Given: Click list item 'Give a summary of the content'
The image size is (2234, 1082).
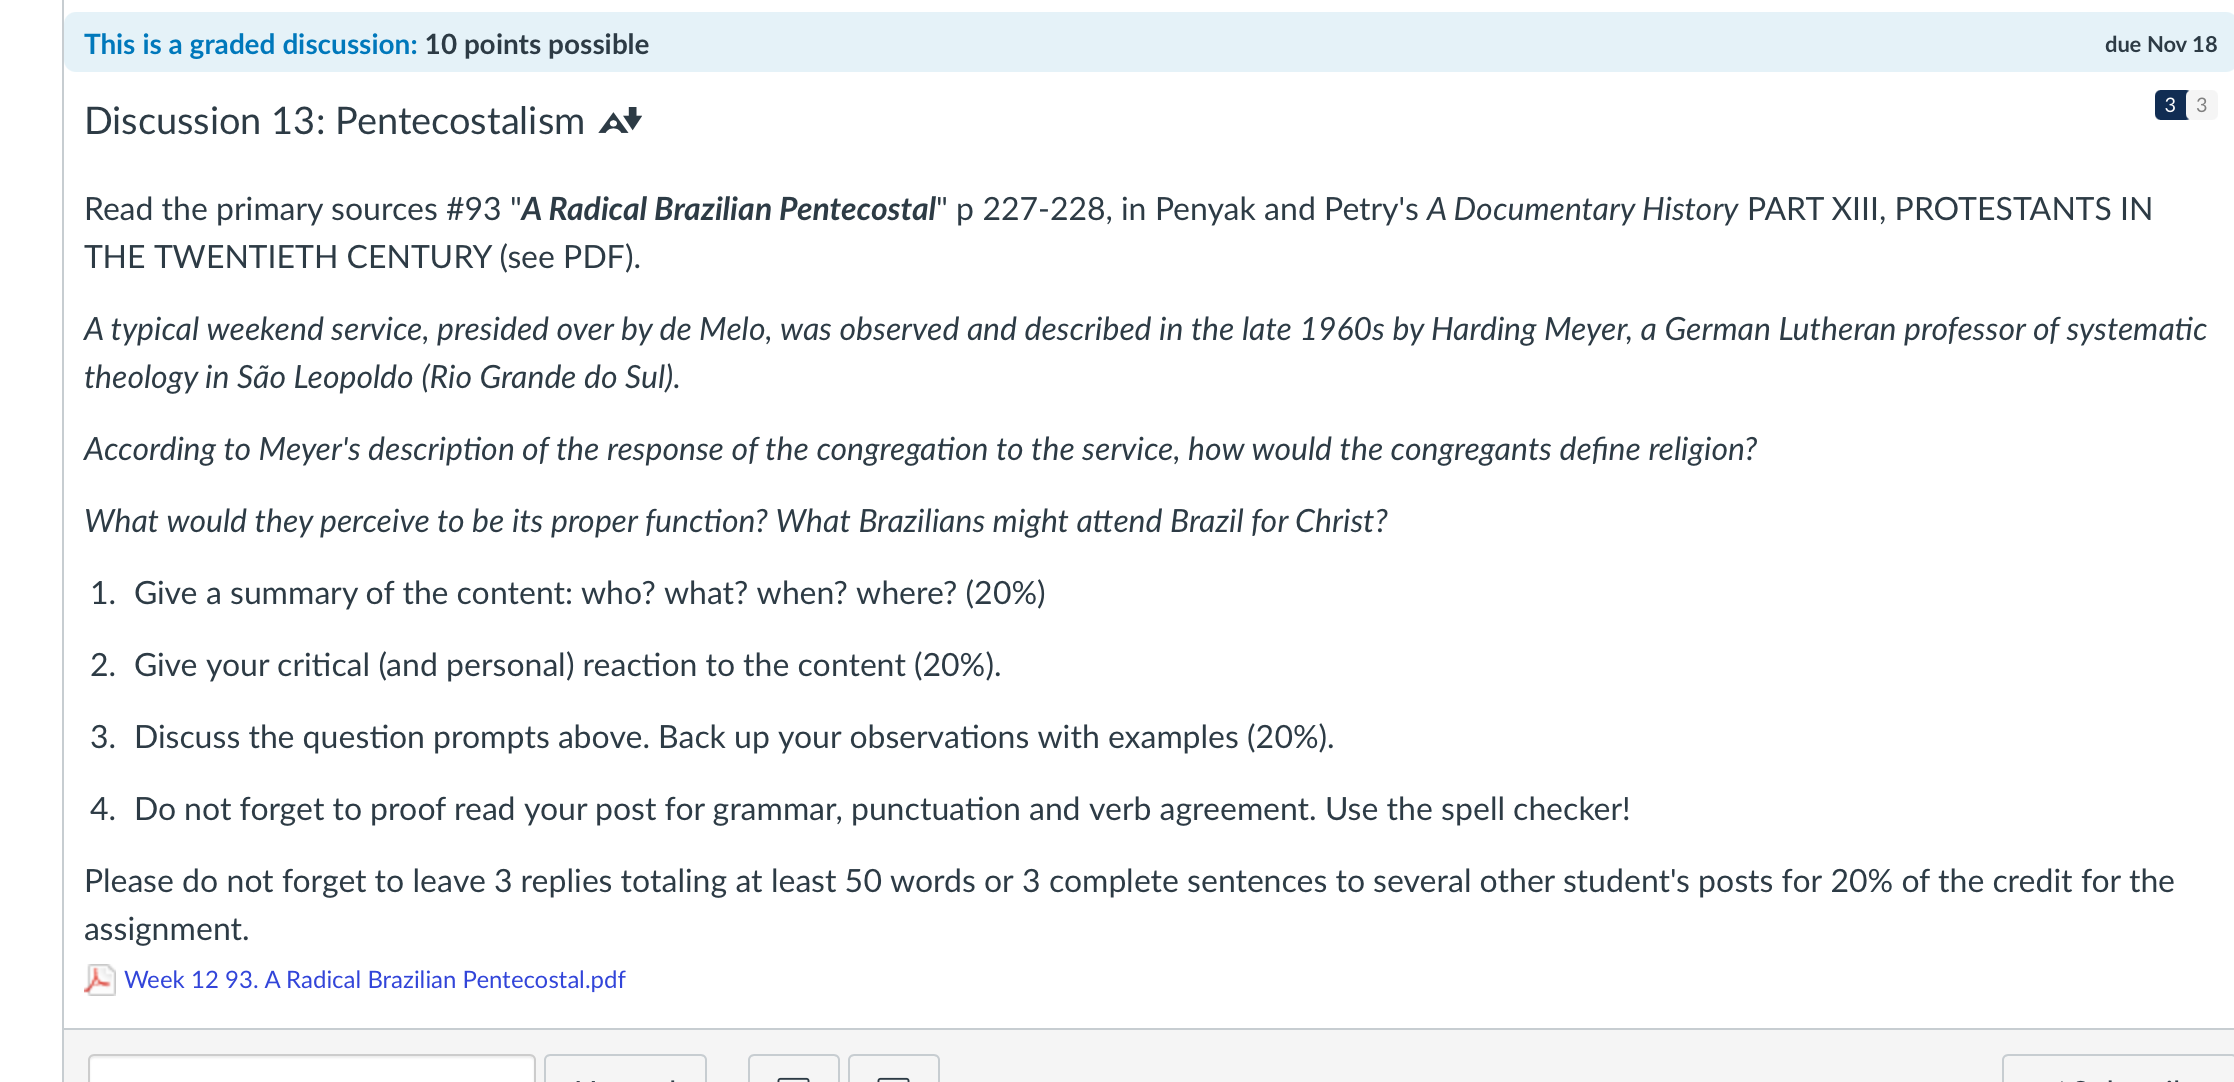Looking at the screenshot, I should (x=590, y=593).
